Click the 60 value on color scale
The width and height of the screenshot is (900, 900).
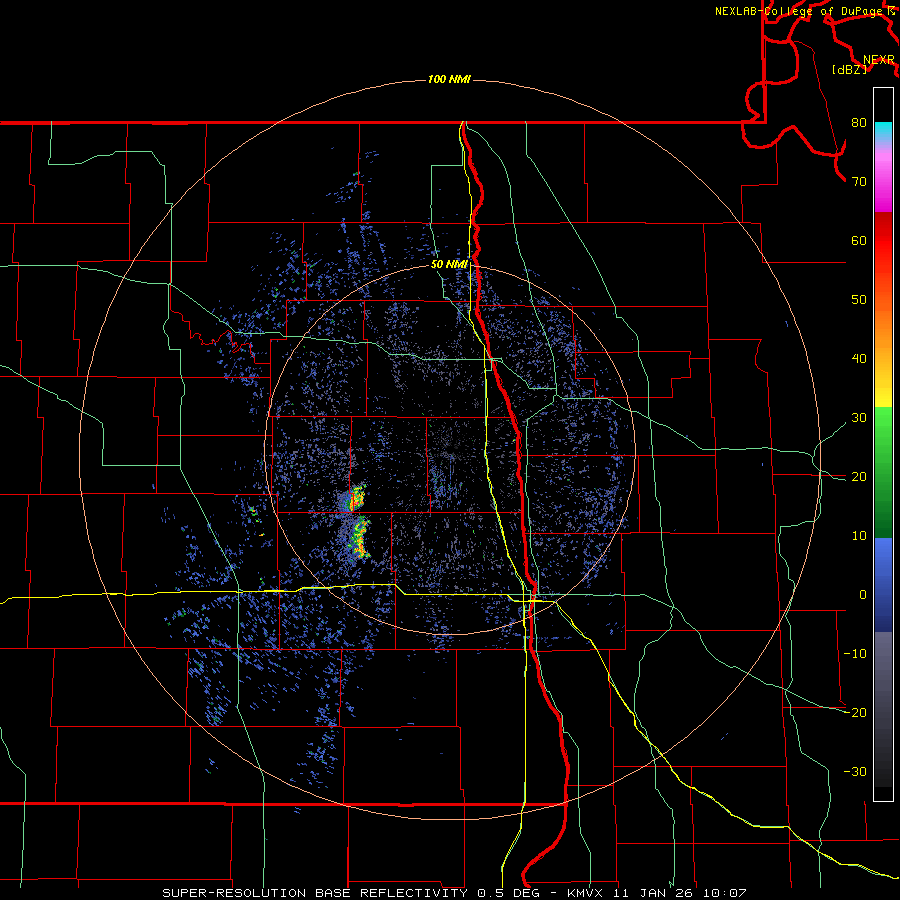859,240
